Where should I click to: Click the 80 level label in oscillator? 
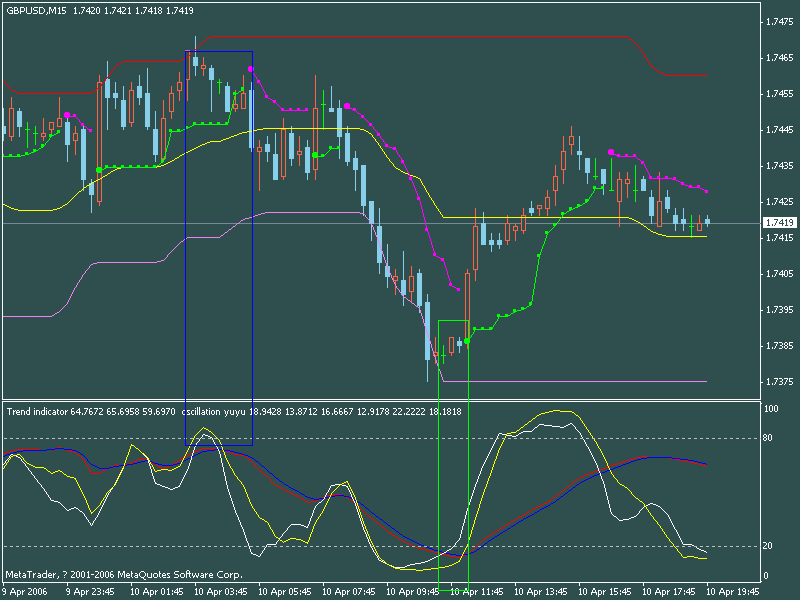click(770, 438)
